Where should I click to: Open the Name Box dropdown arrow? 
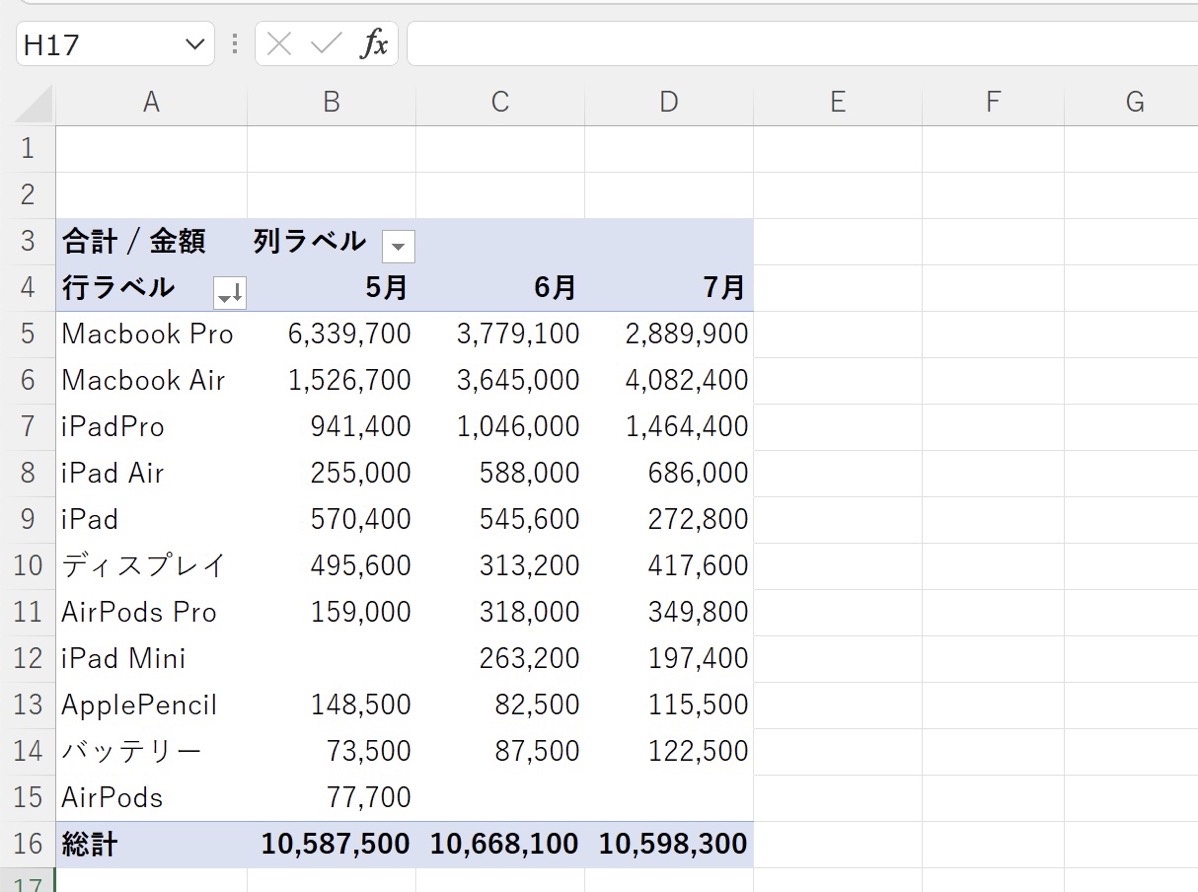pos(195,44)
